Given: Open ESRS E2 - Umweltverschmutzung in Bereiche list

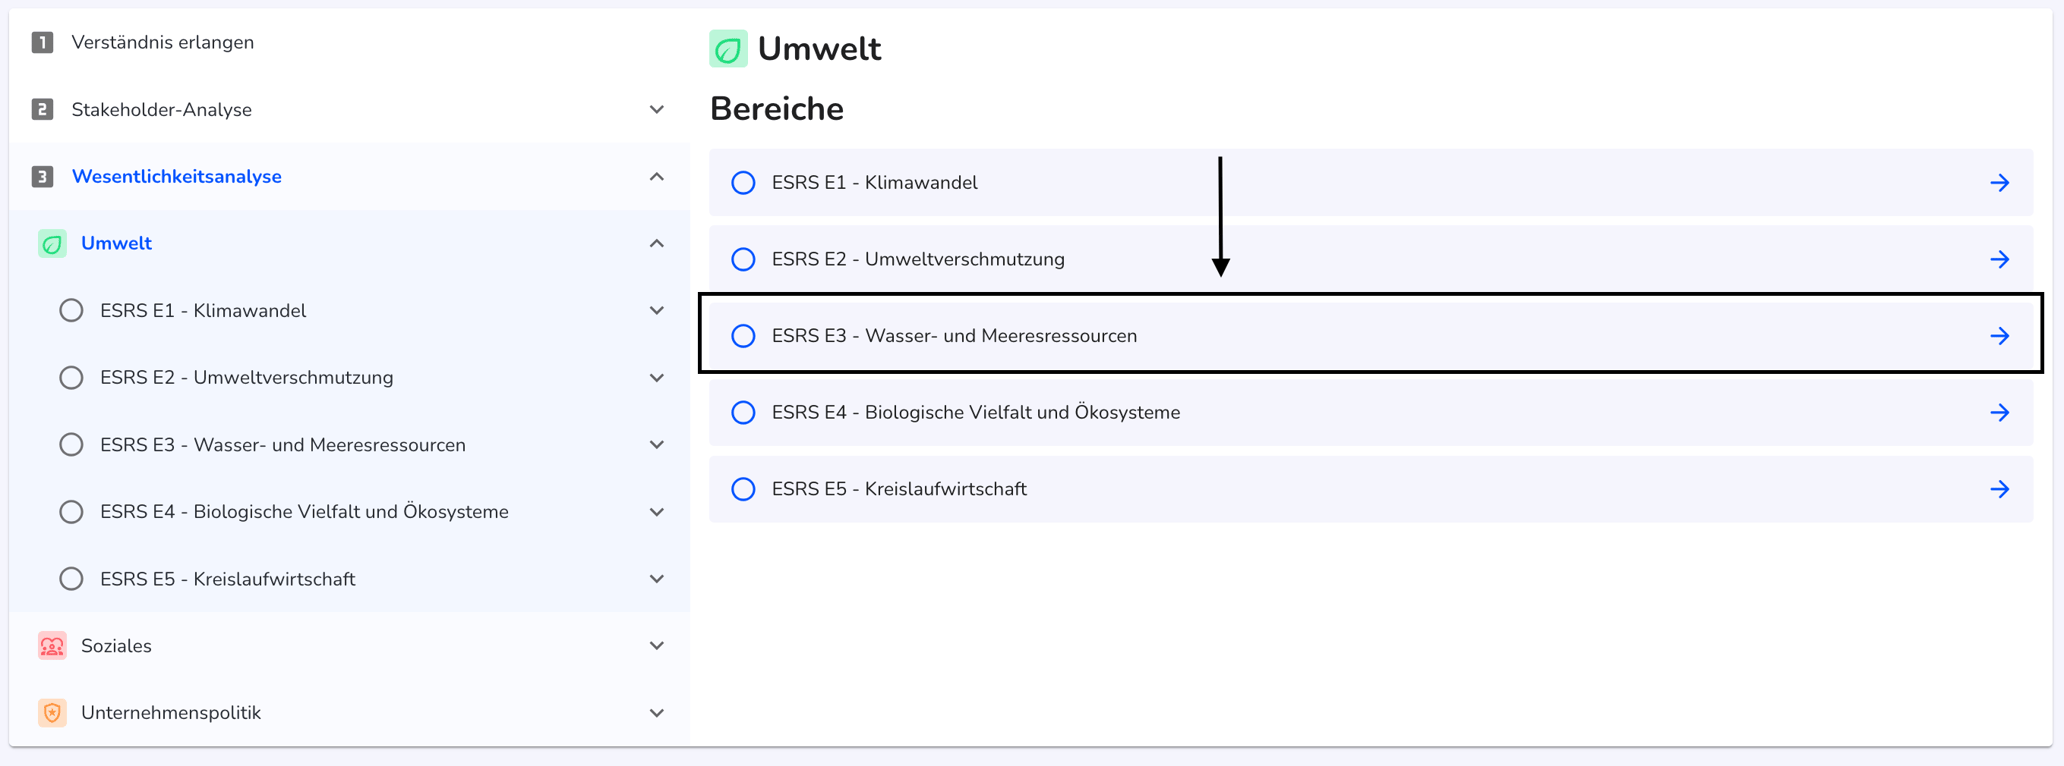Looking at the screenshot, I should pos(1371,259).
